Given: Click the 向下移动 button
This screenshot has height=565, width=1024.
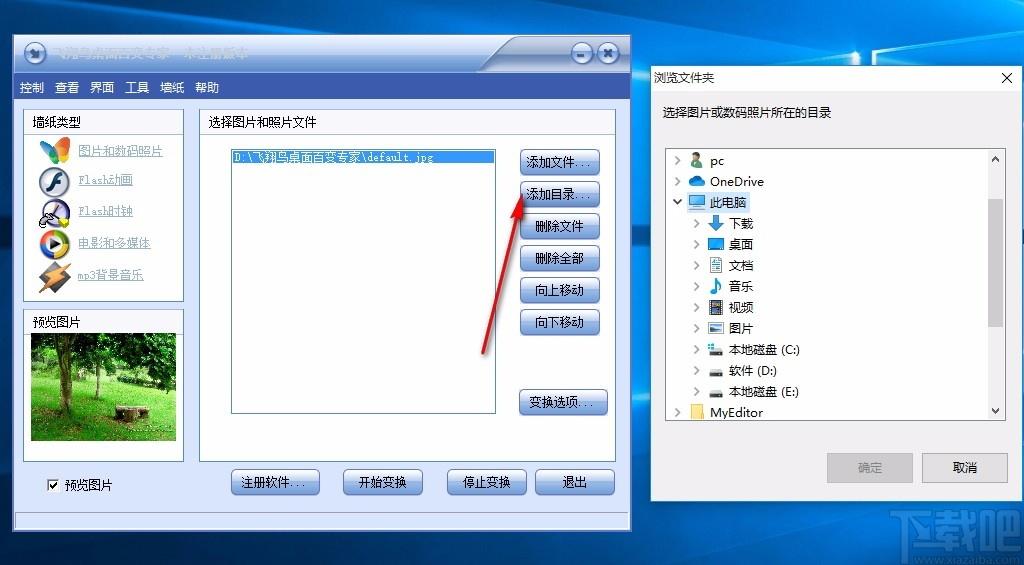Looking at the screenshot, I should (560, 323).
